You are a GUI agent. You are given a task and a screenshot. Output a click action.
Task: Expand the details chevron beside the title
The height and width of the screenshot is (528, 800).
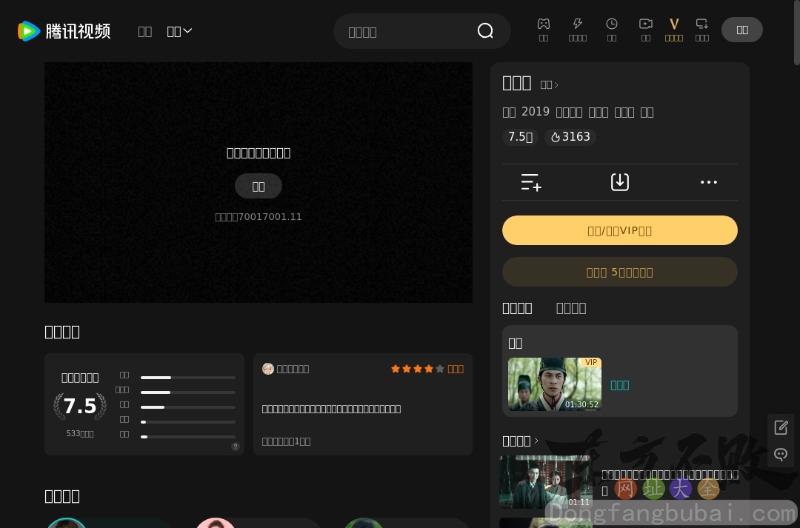549,85
